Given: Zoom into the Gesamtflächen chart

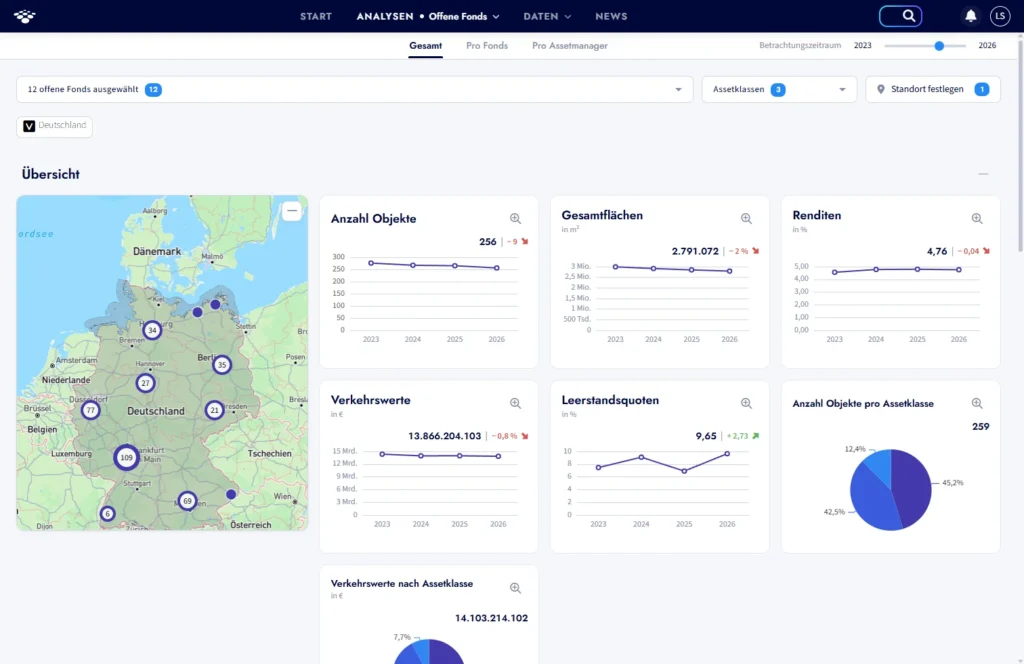Looking at the screenshot, I should pos(746,219).
